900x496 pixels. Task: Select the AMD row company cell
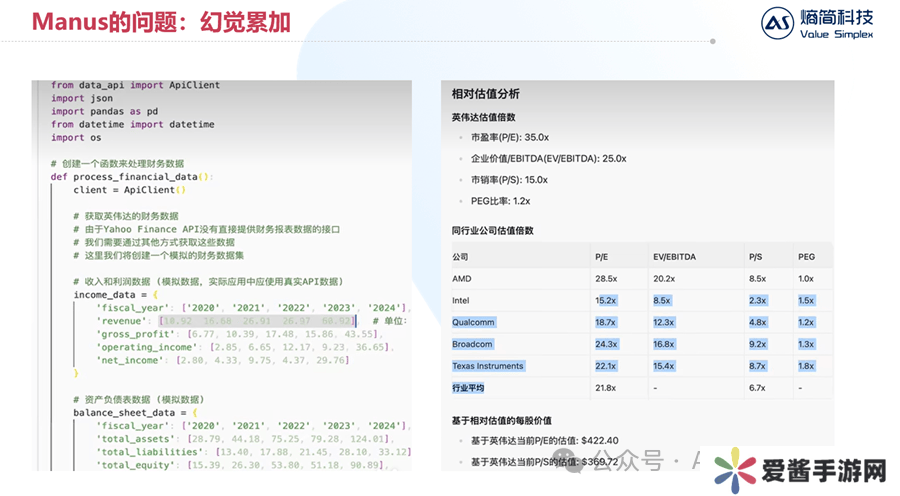(461, 279)
